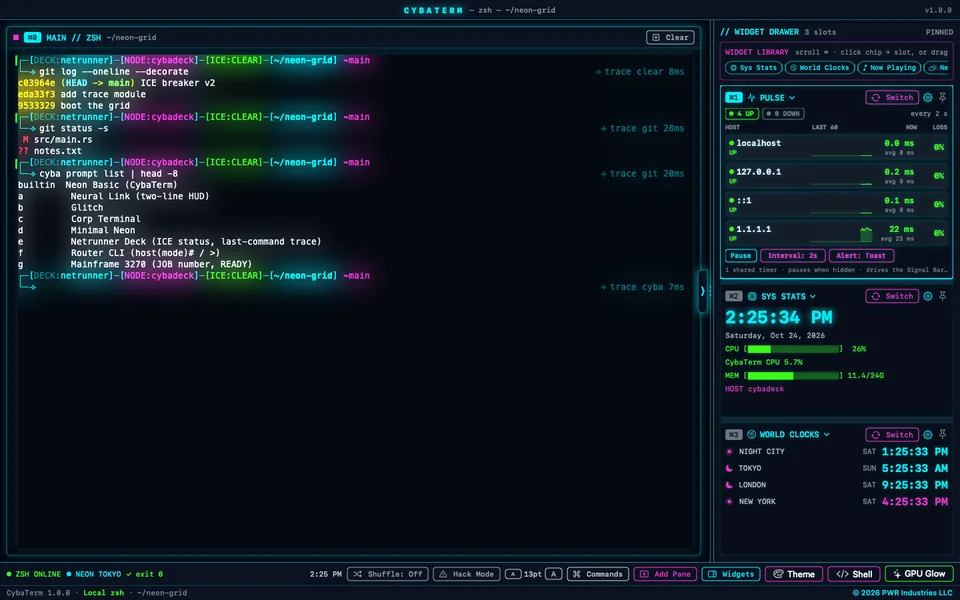
Task: Click the sun icon beside NIGHT CITY
Action: (x=729, y=451)
